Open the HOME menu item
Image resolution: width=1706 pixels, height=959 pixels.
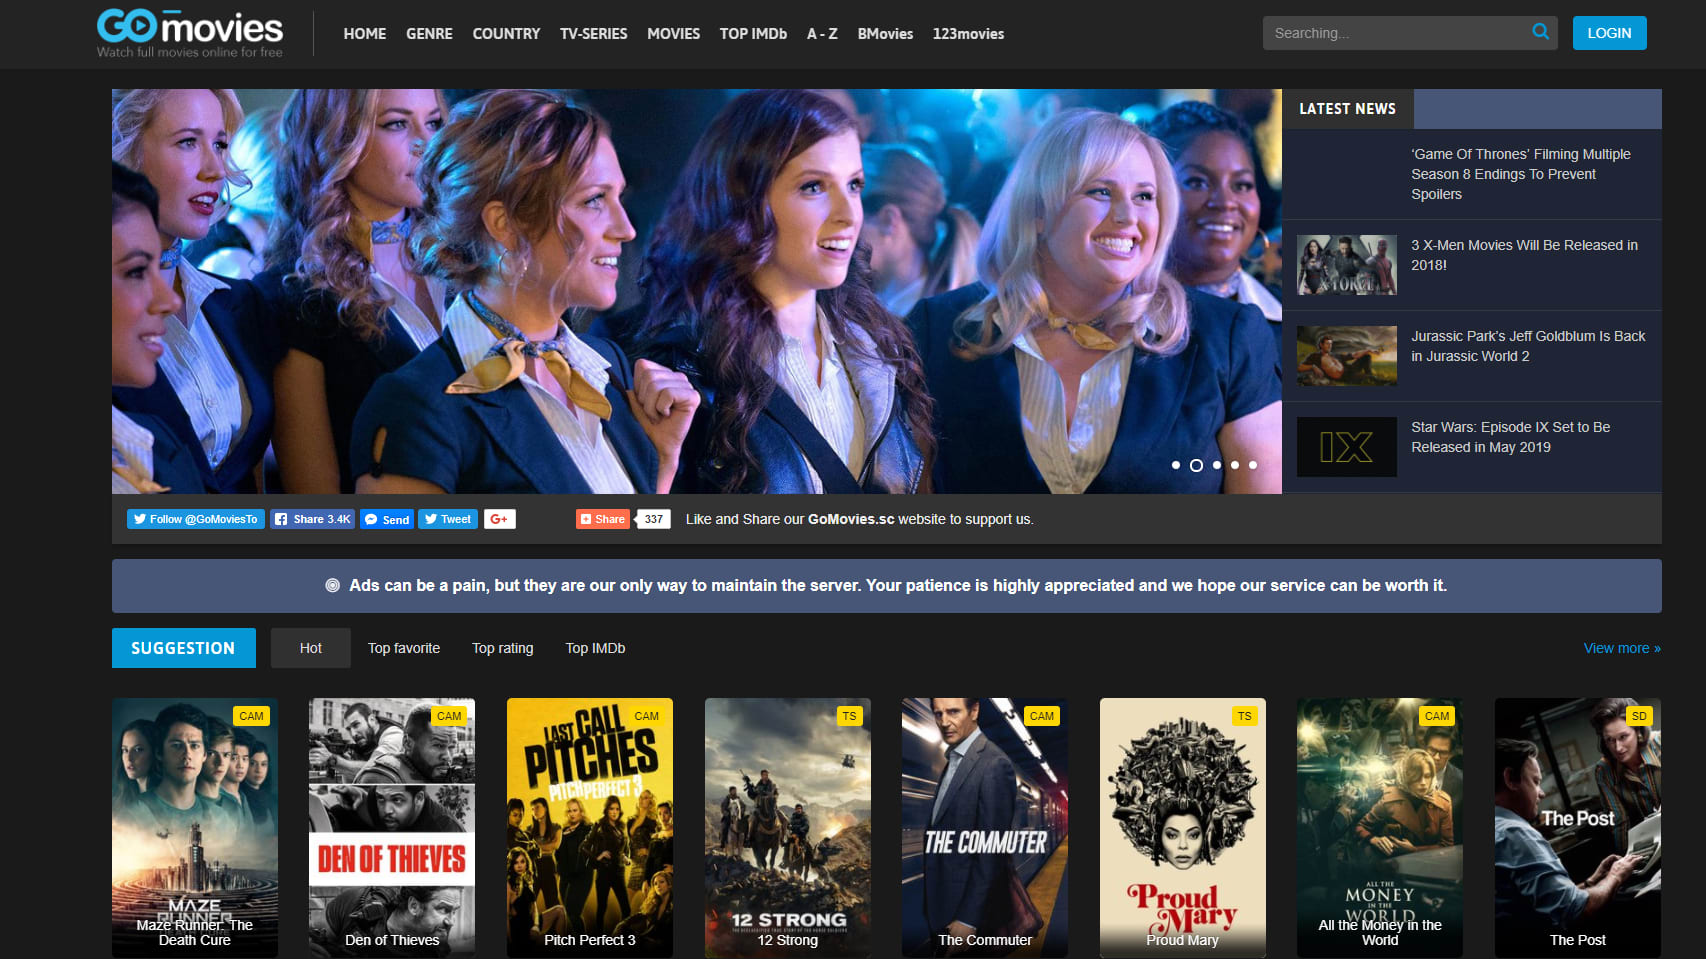coord(365,34)
